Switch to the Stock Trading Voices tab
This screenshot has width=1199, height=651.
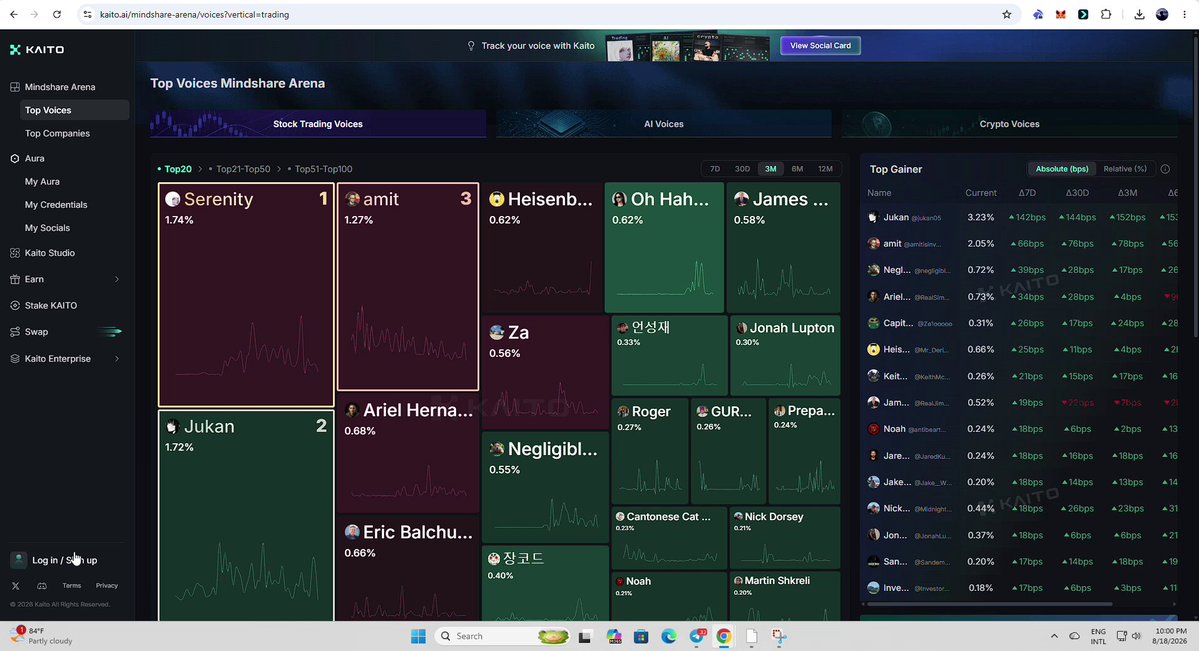pos(318,124)
